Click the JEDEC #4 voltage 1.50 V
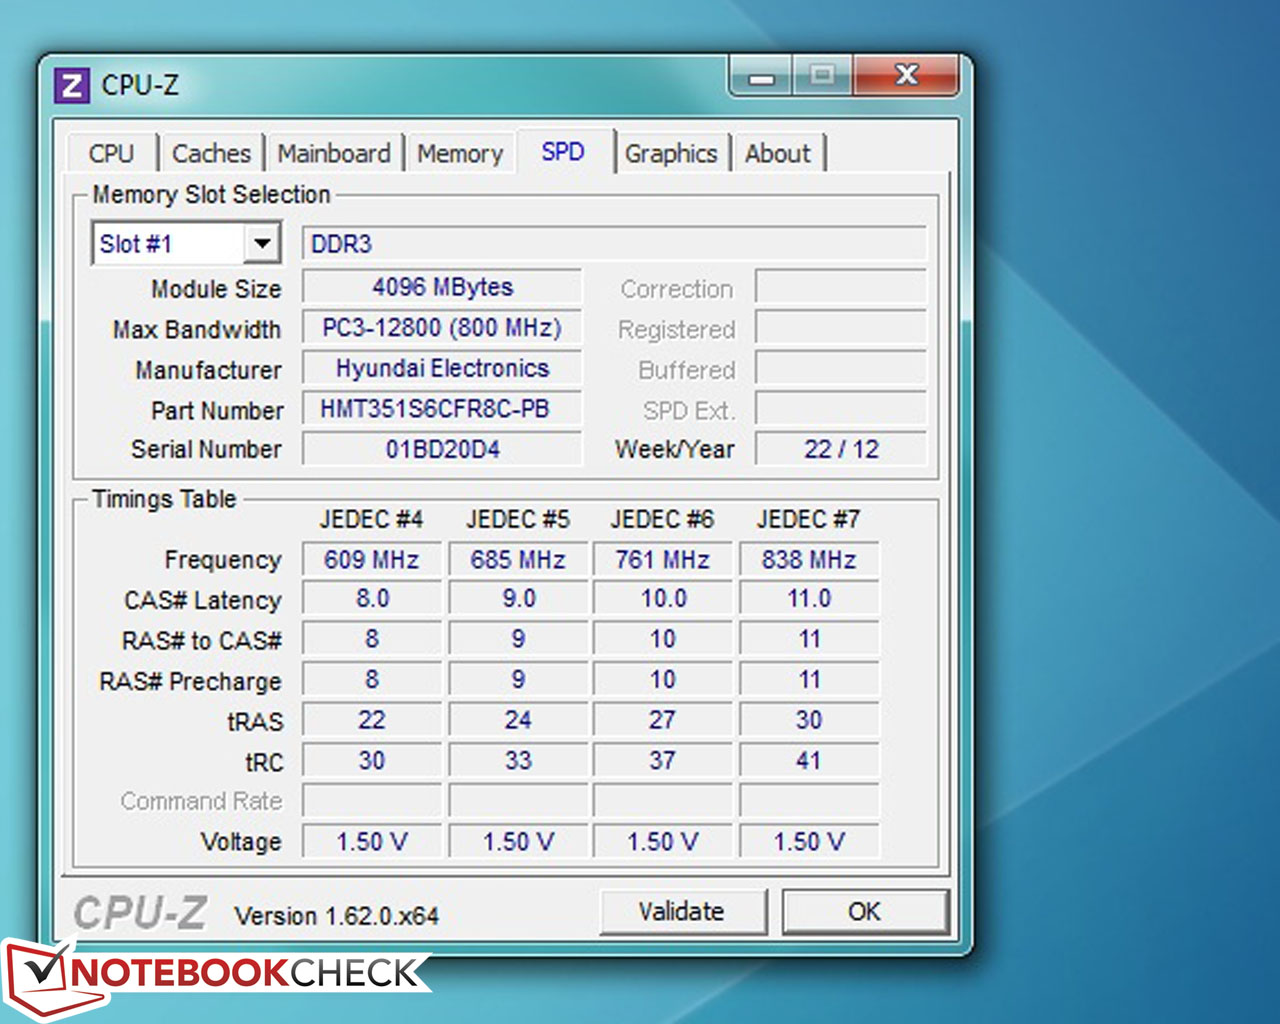Image resolution: width=1280 pixels, height=1024 pixels. (x=371, y=841)
